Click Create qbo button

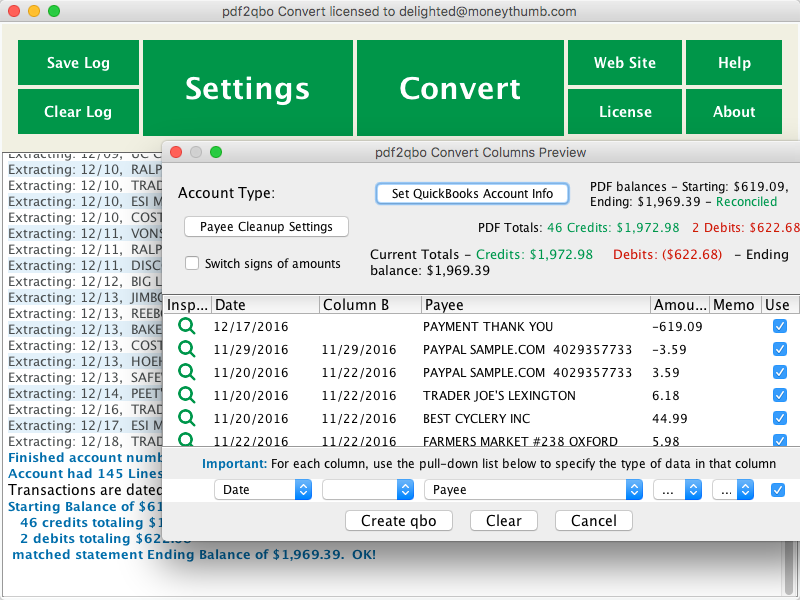(x=399, y=521)
